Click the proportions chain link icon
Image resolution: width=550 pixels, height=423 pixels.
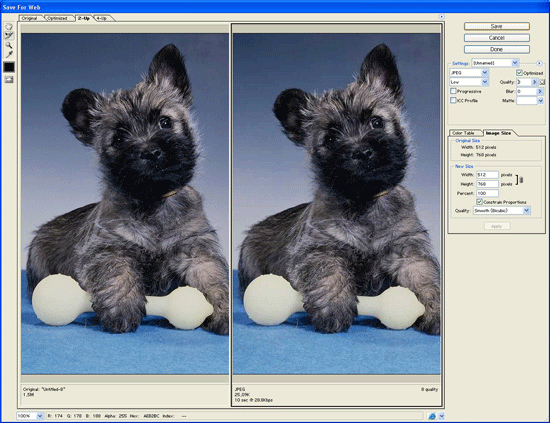click(x=521, y=180)
